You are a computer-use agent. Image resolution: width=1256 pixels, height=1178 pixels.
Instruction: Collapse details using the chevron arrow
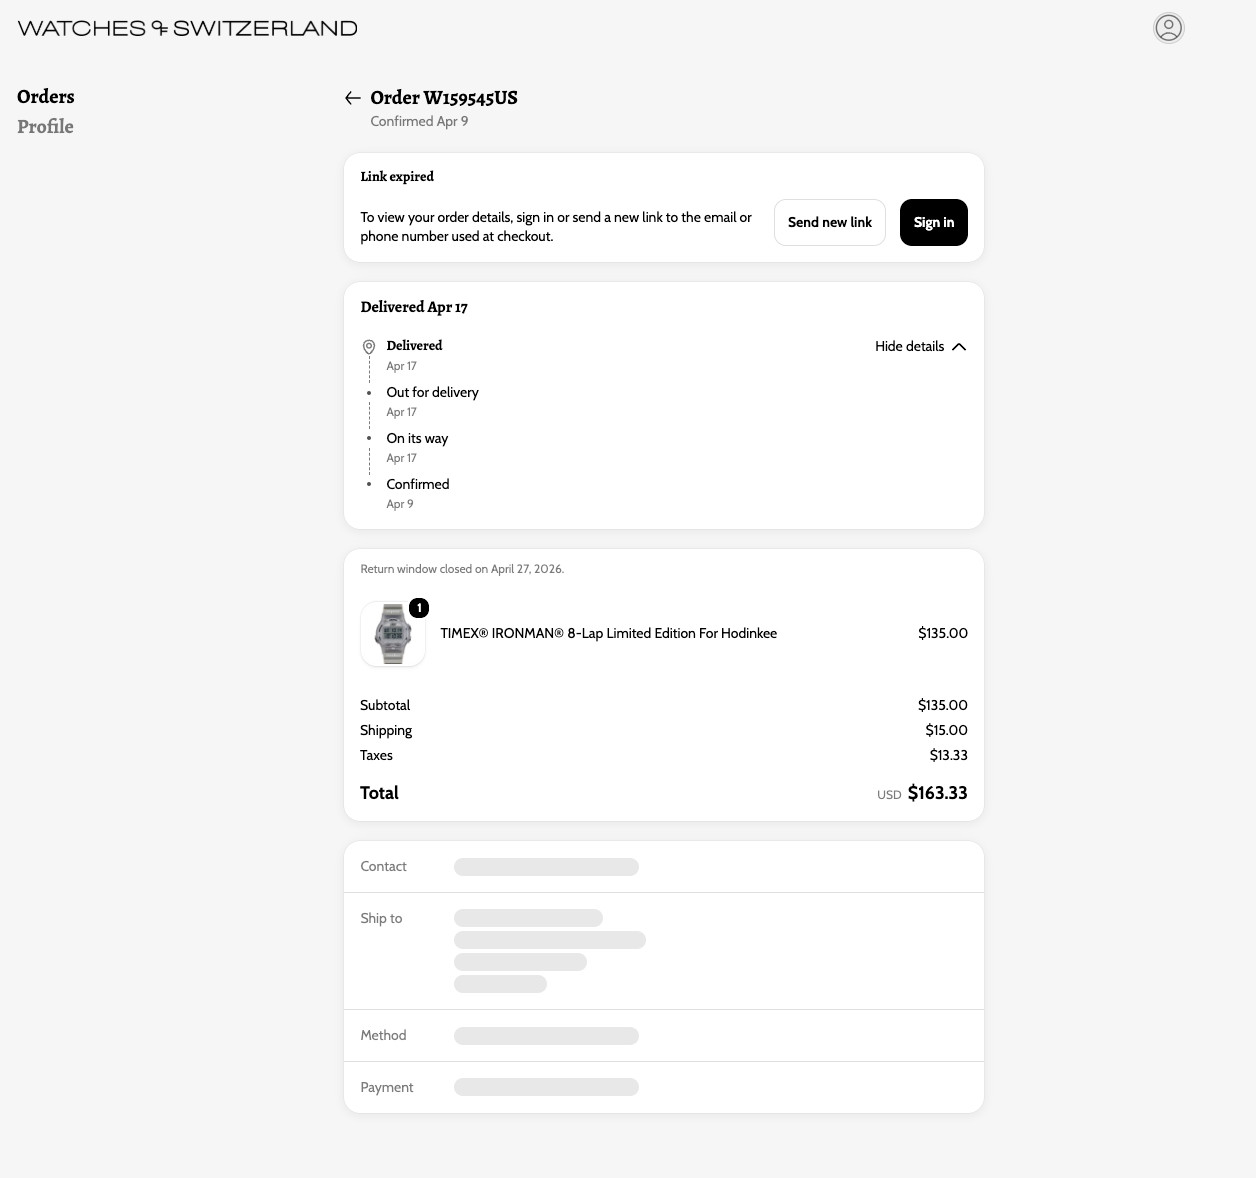coord(959,347)
